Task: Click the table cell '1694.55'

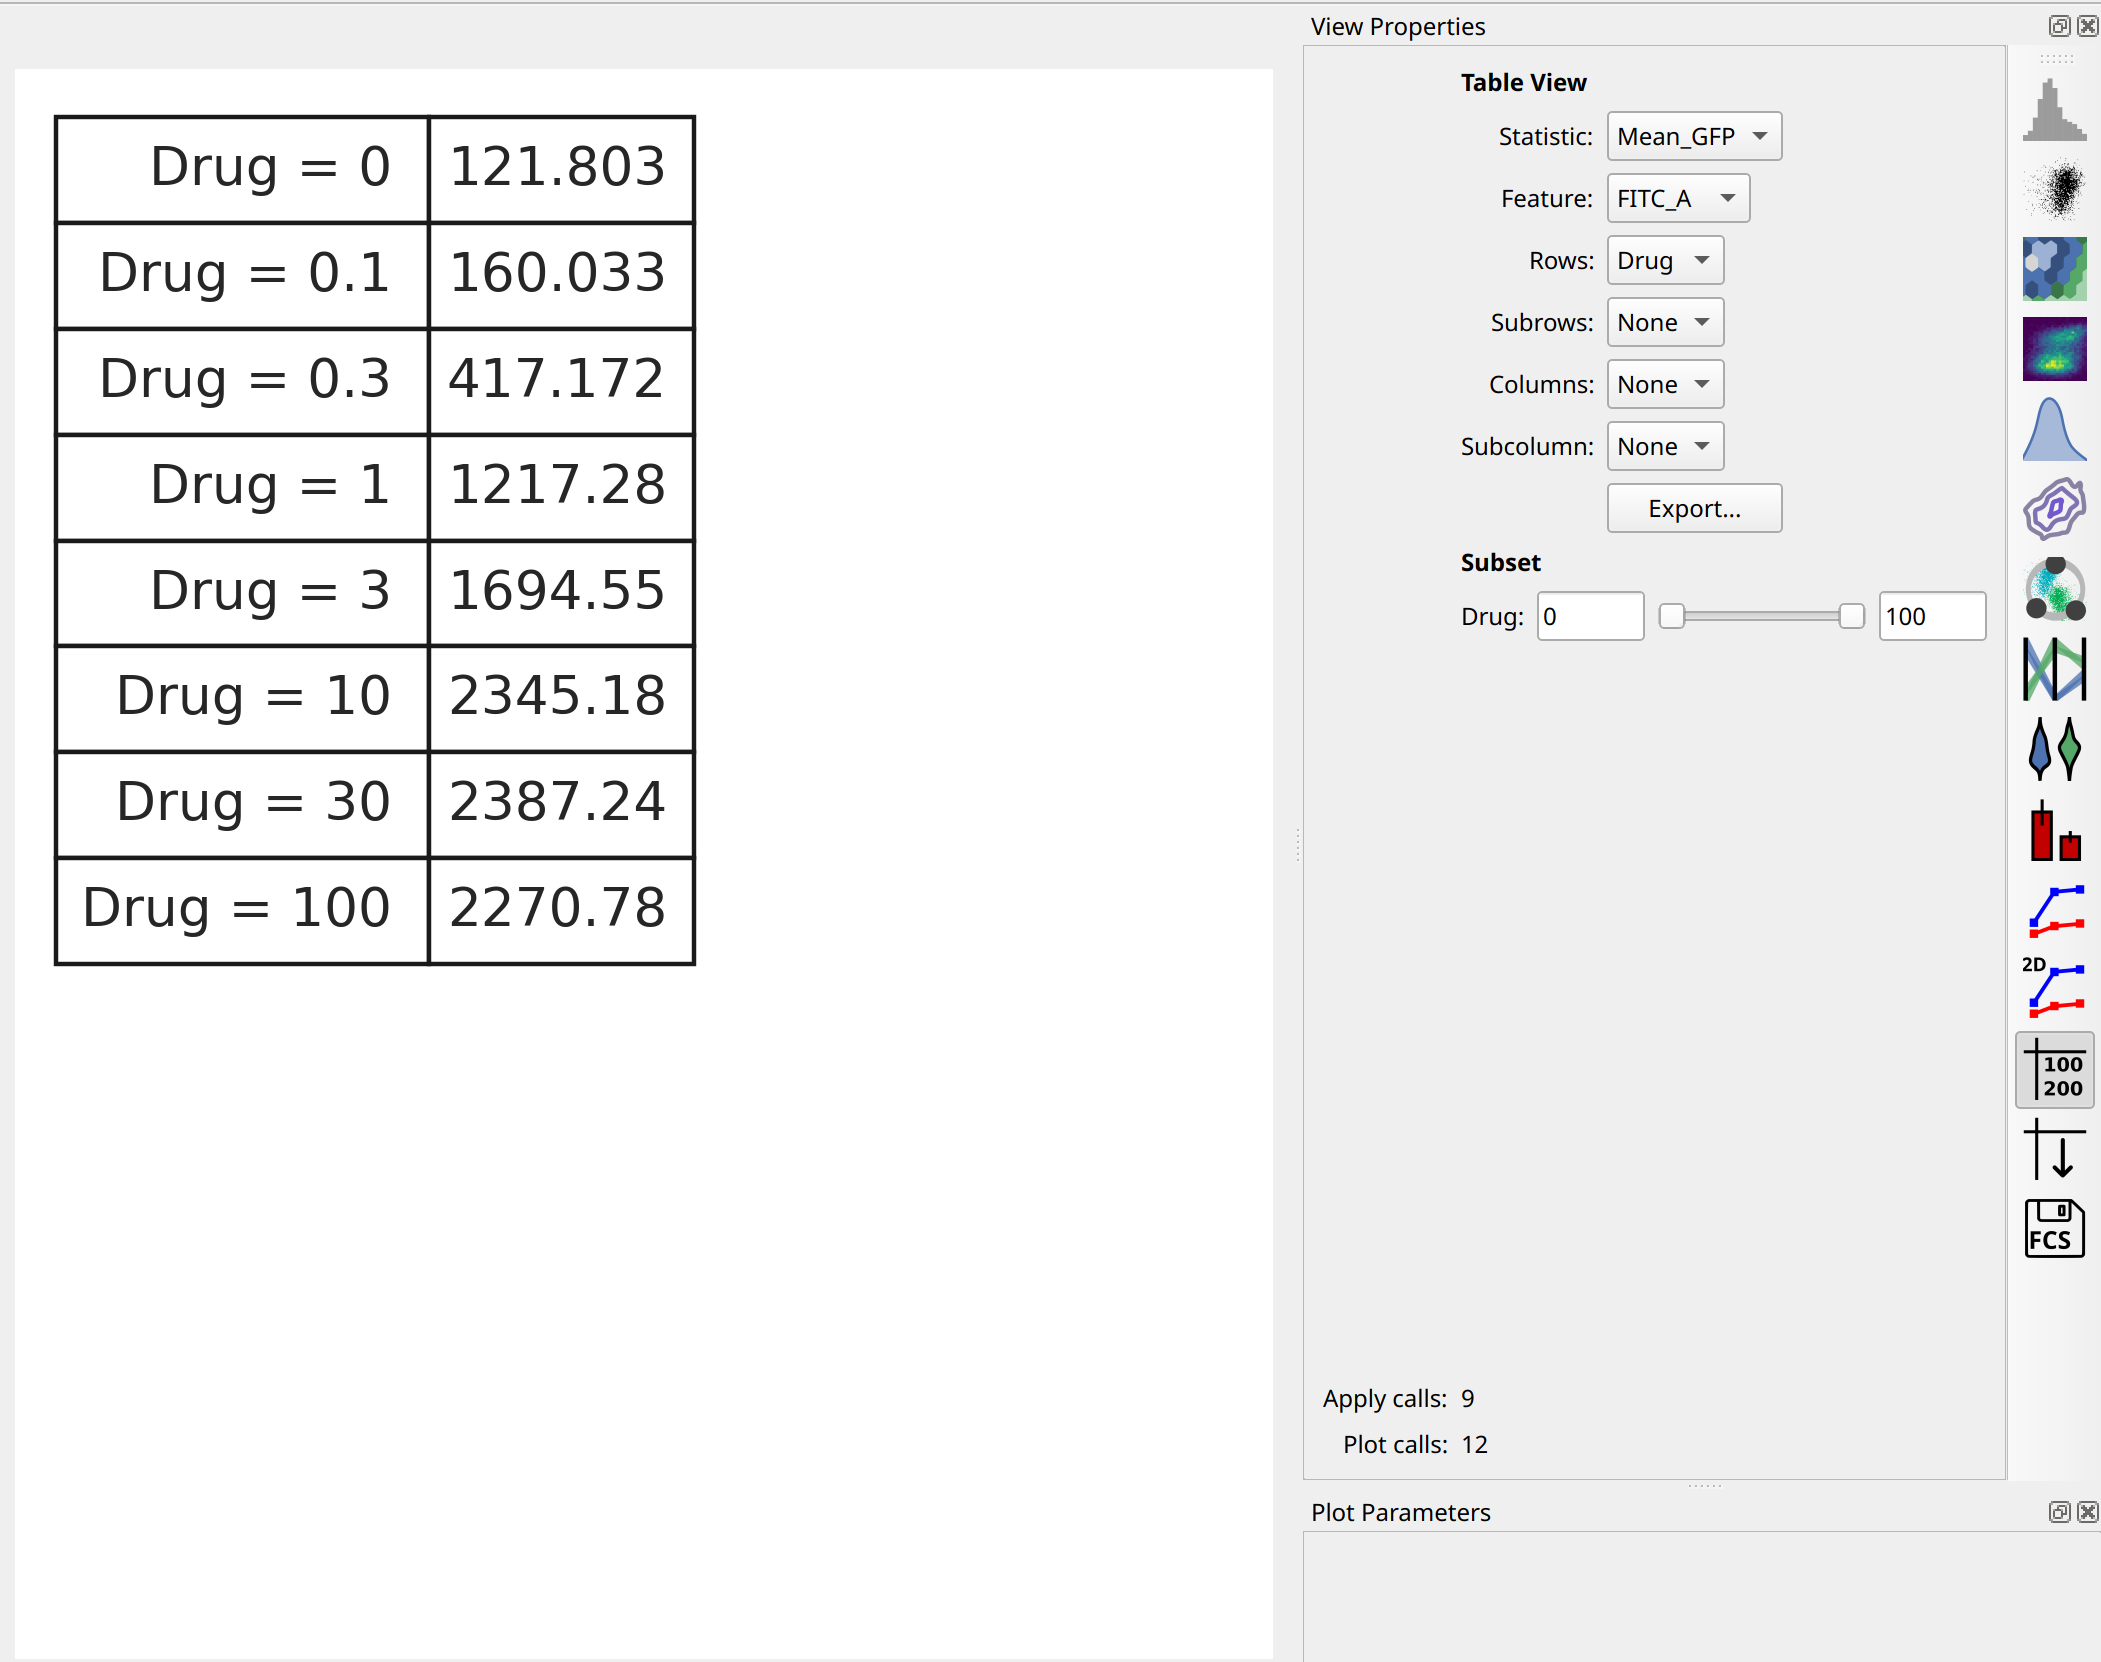Action: pyautogui.click(x=561, y=593)
